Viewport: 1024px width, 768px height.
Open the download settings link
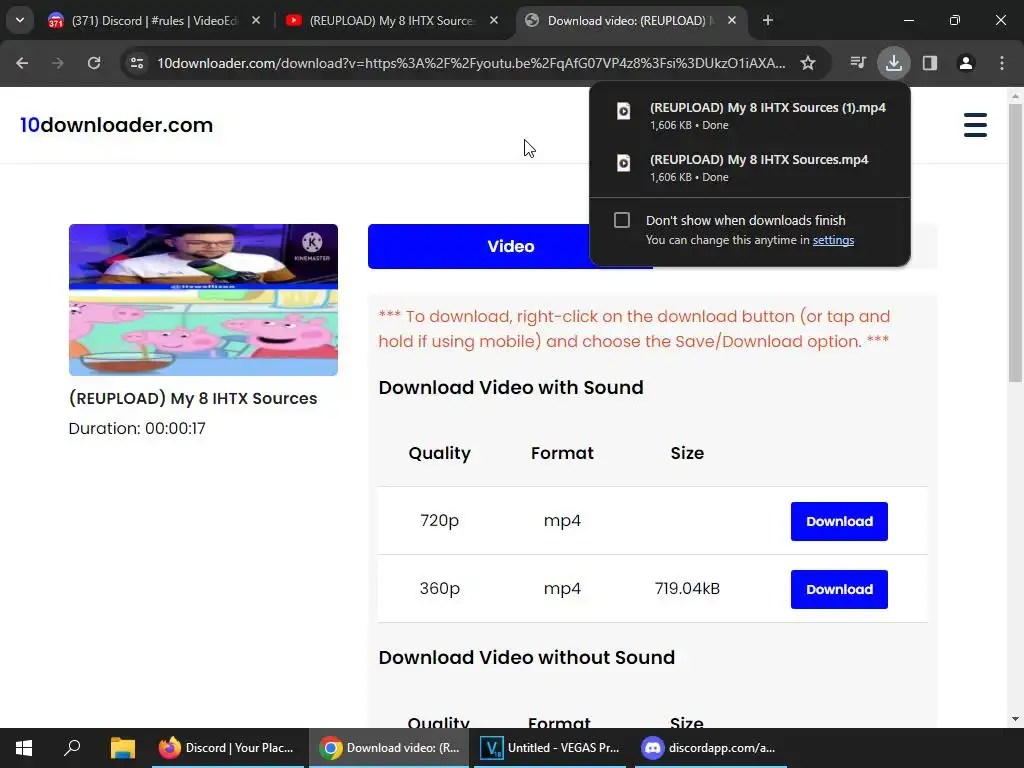833,240
